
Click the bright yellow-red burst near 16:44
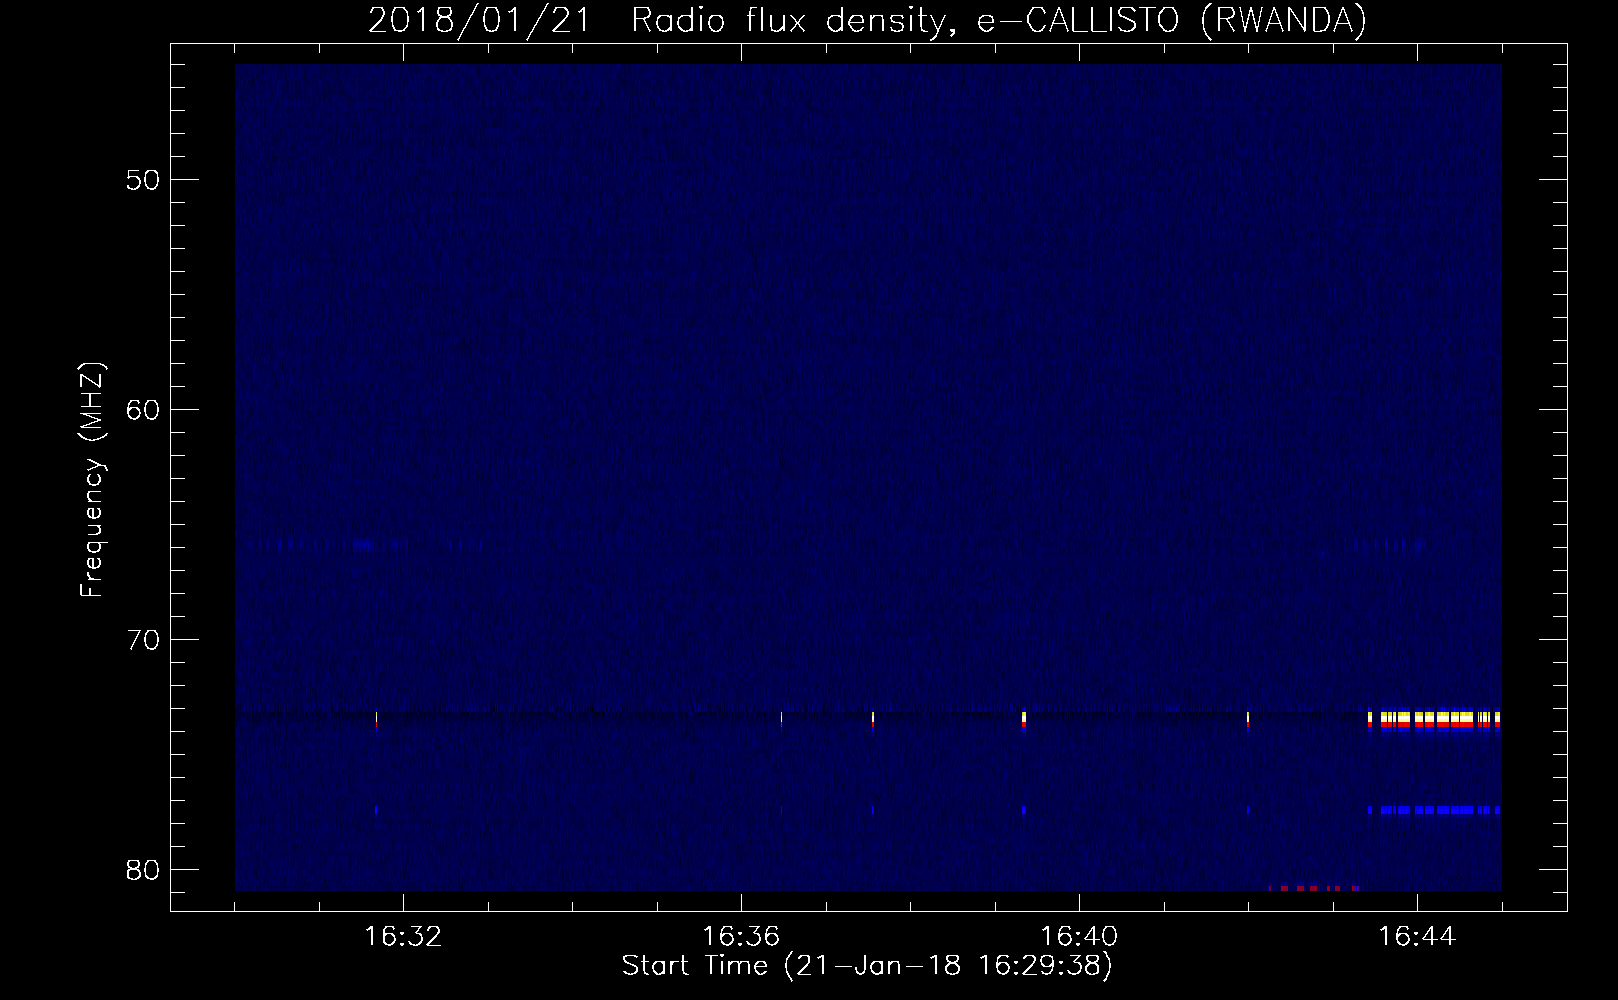coord(1434,720)
